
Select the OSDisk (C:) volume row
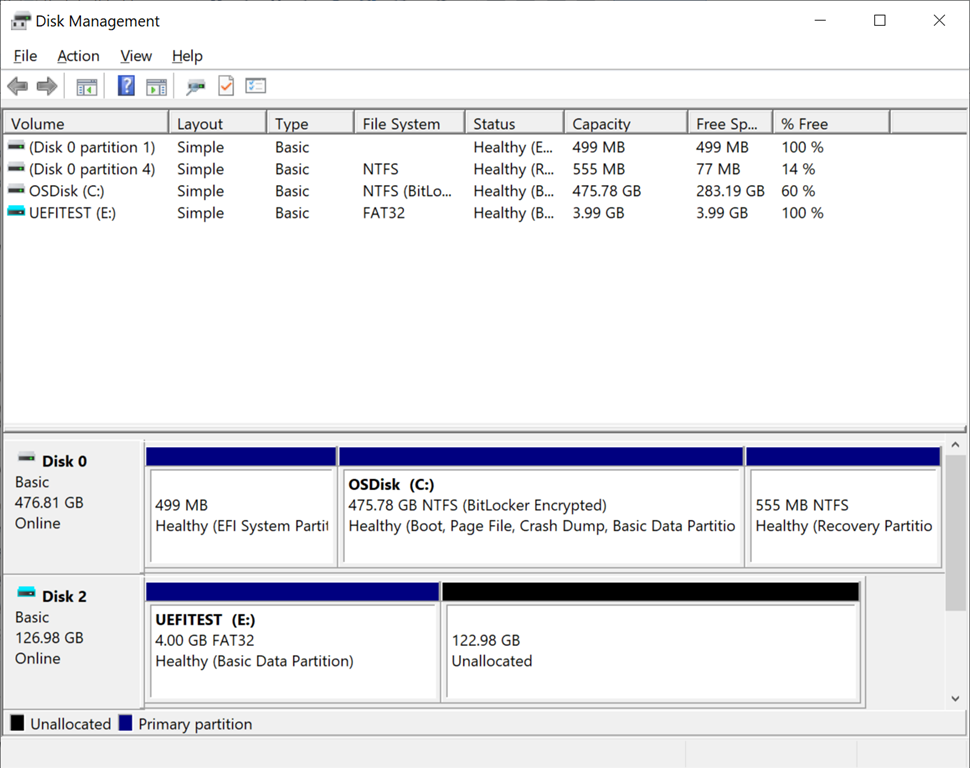tap(66, 191)
